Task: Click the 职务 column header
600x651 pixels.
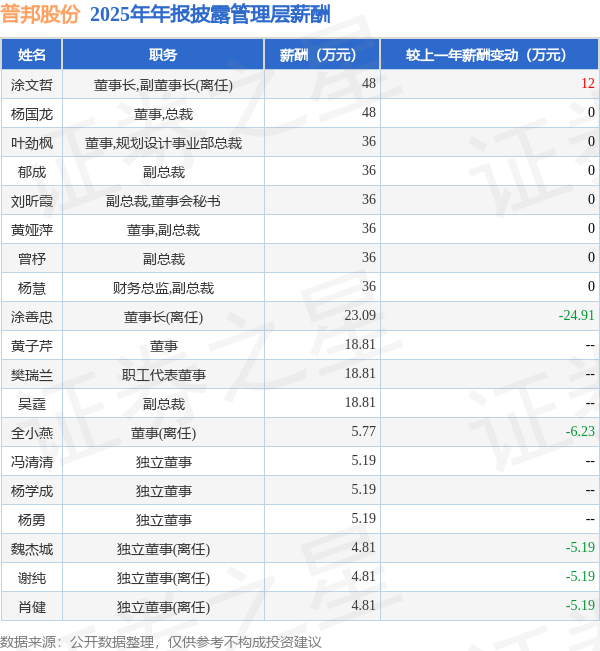Action: (x=163, y=54)
